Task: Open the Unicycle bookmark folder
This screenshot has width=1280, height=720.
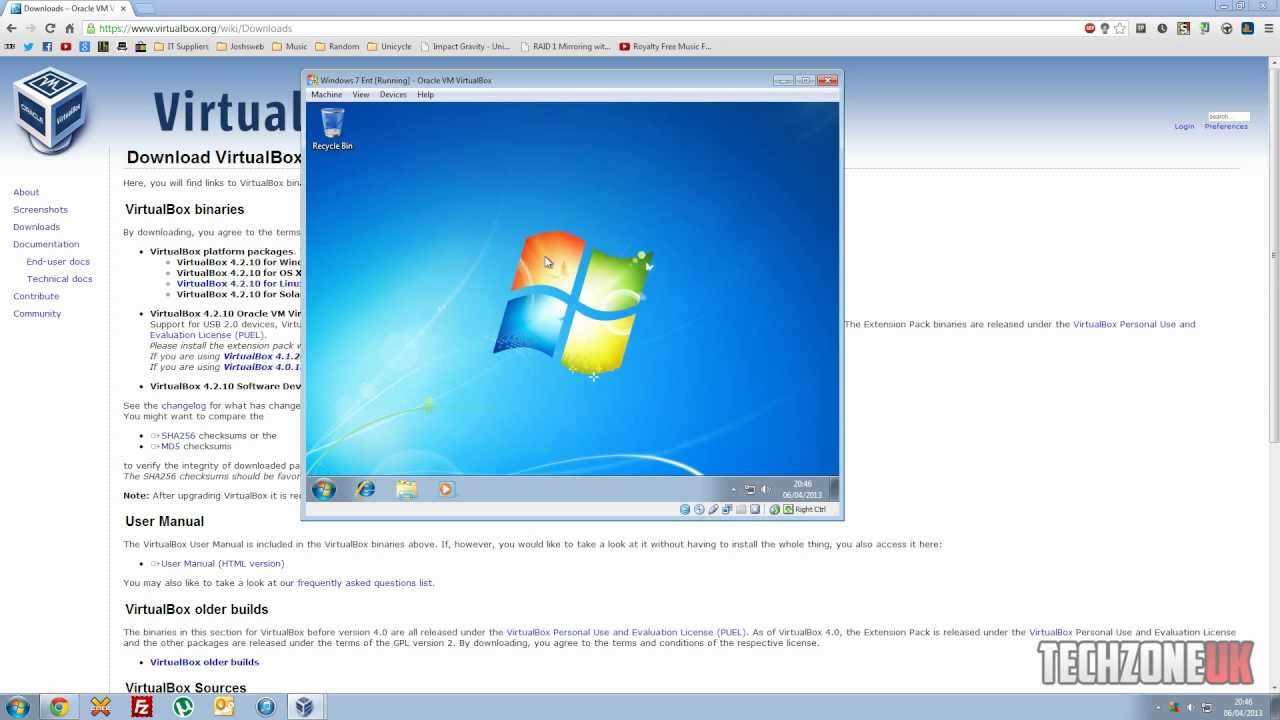Action: coord(390,46)
